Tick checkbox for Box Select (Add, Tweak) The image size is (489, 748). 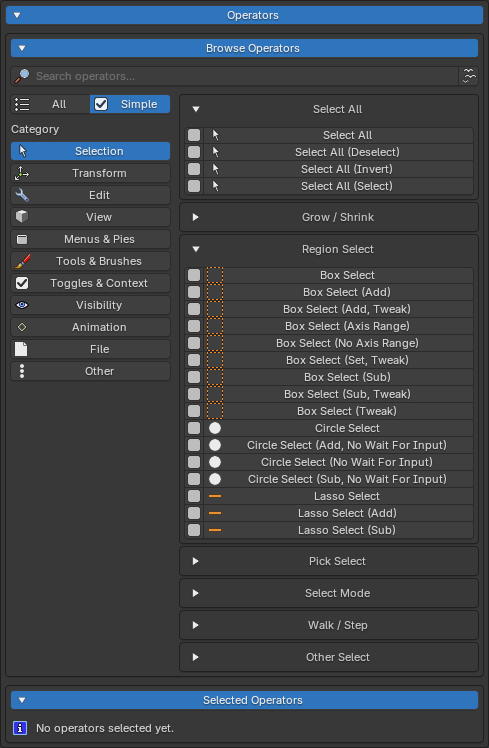(x=194, y=309)
